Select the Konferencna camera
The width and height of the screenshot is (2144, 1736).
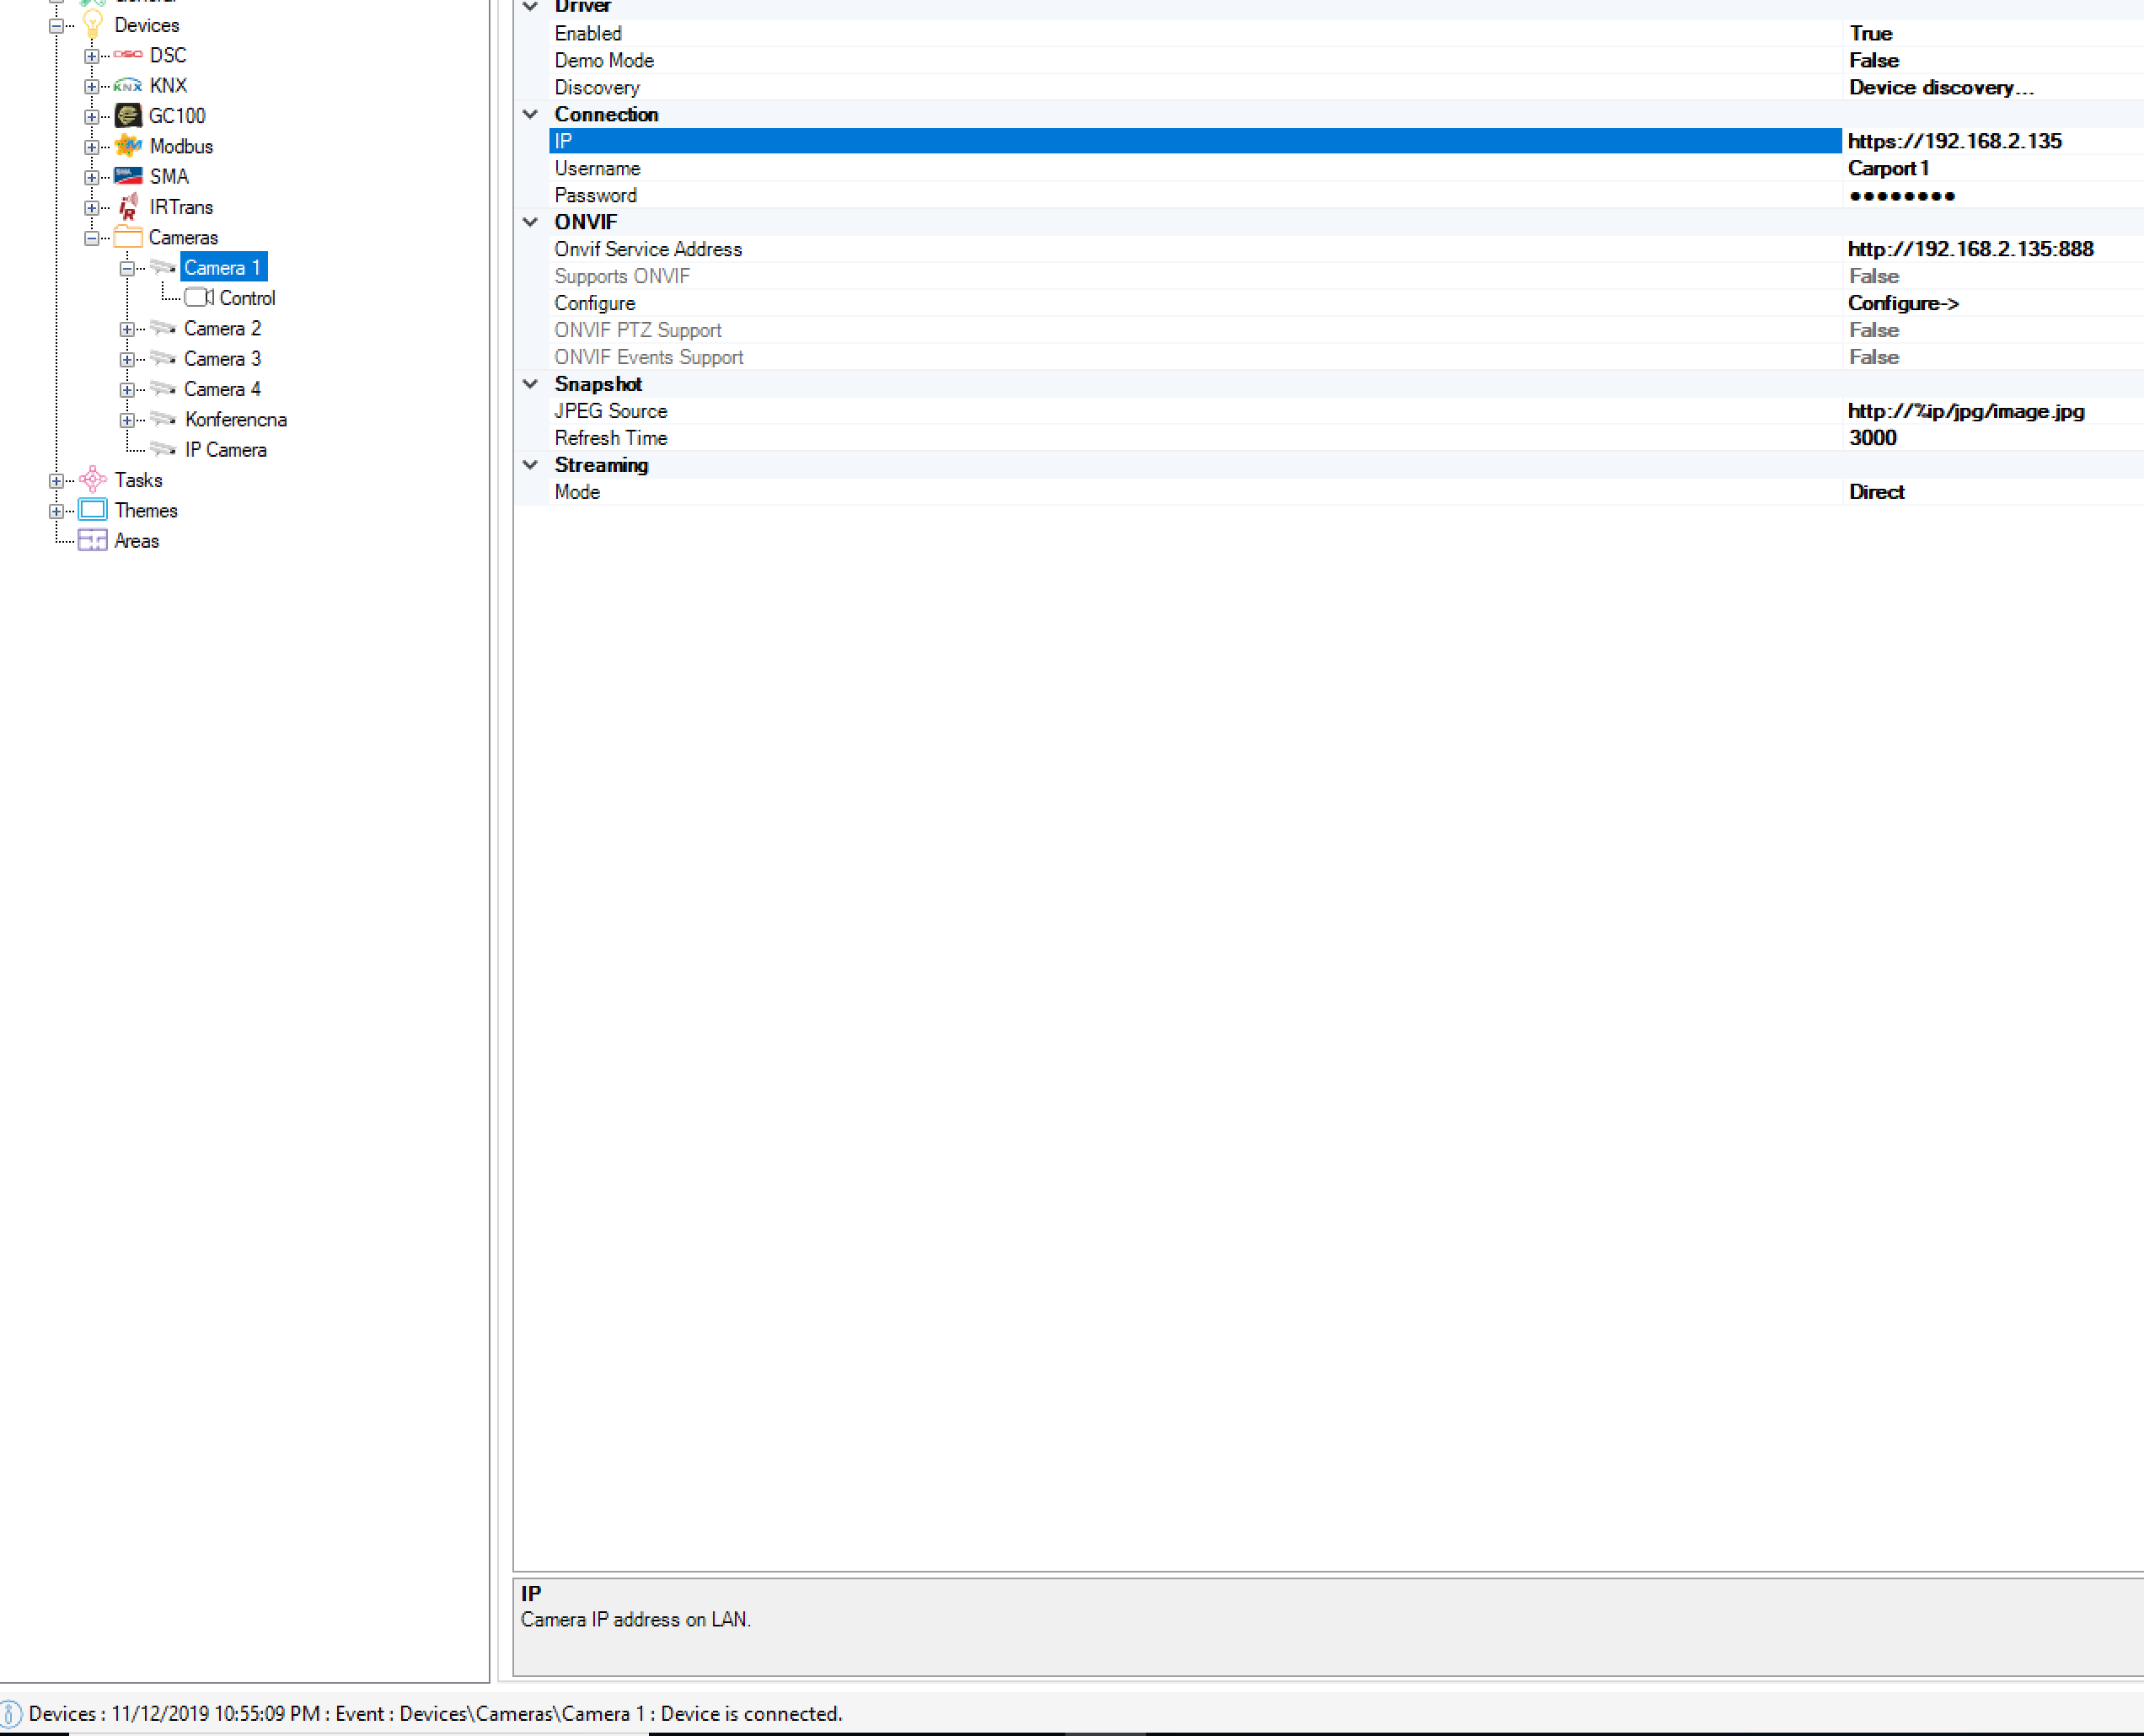point(235,420)
